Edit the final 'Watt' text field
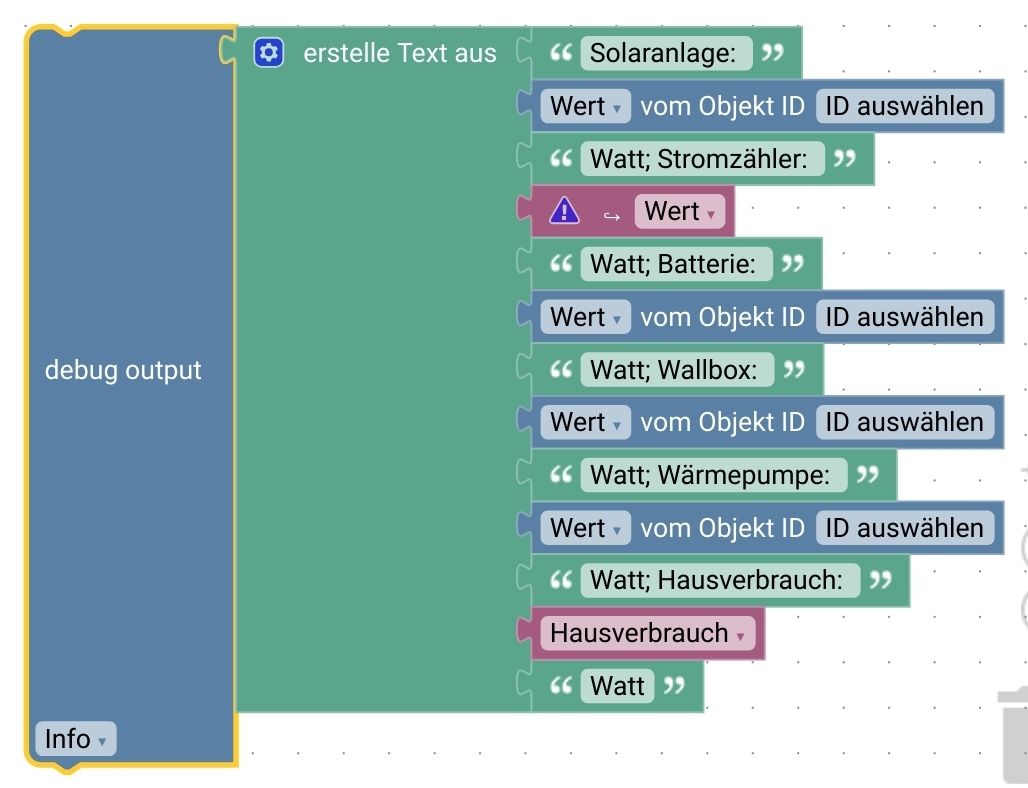The height and width of the screenshot is (788, 1028). click(x=617, y=686)
